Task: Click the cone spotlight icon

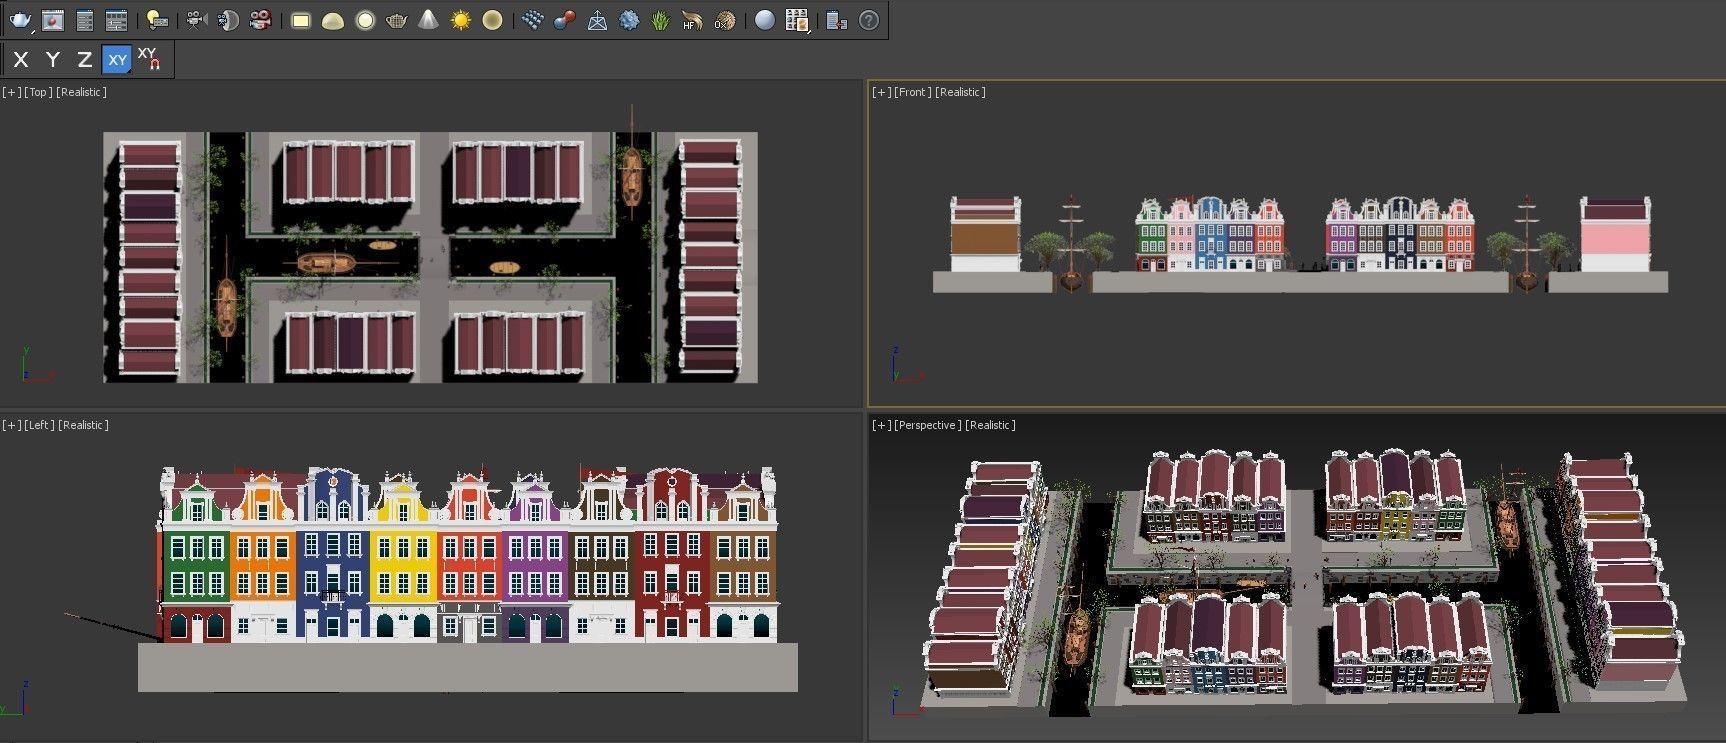Action: [428, 20]
